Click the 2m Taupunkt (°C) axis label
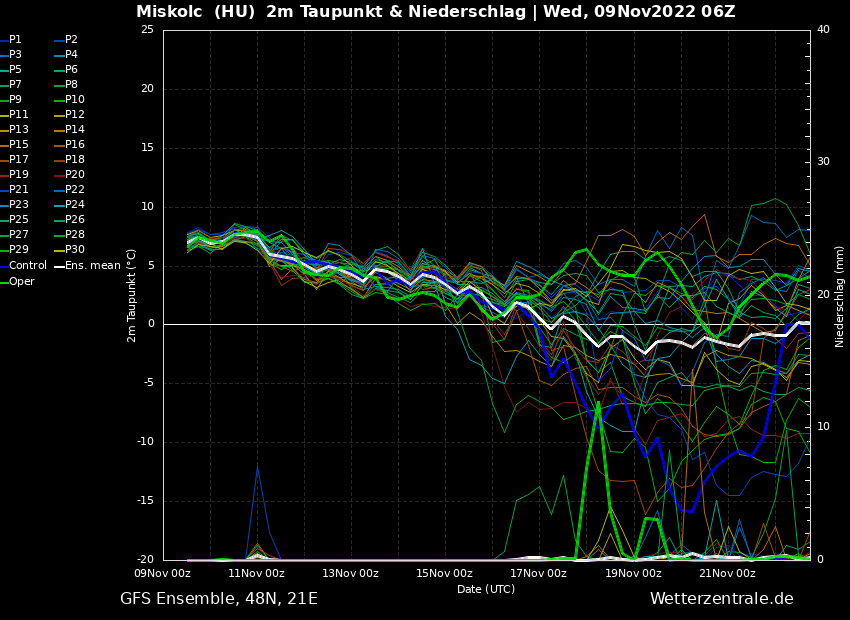 pyautogui.click(x=132, y=295)
